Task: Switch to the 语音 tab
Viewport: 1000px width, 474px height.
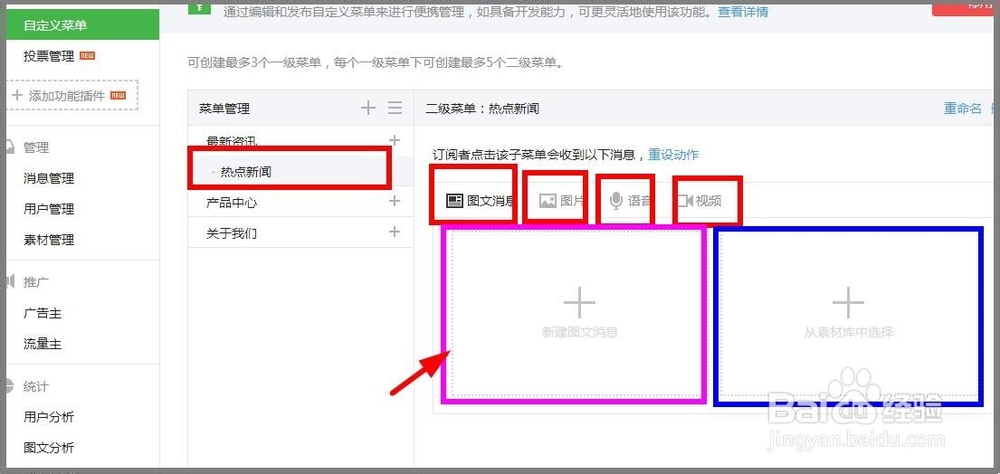Action: pos(629,201)
